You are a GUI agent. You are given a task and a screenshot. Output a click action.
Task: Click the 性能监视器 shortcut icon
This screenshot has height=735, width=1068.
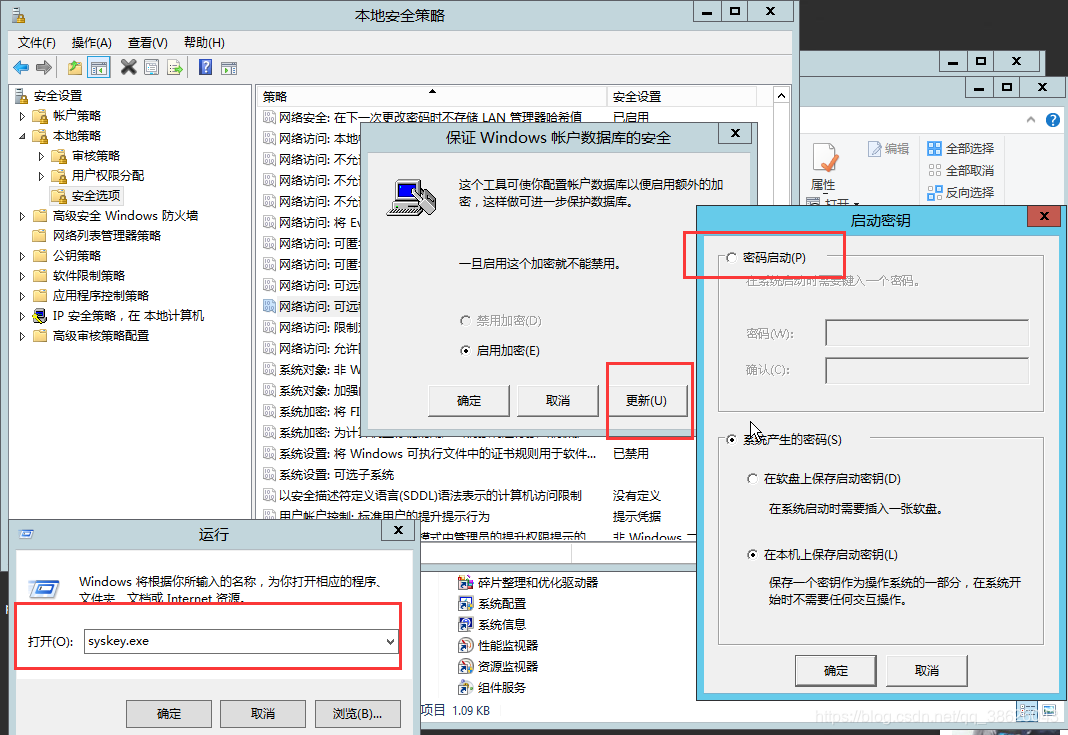point(465,645)
